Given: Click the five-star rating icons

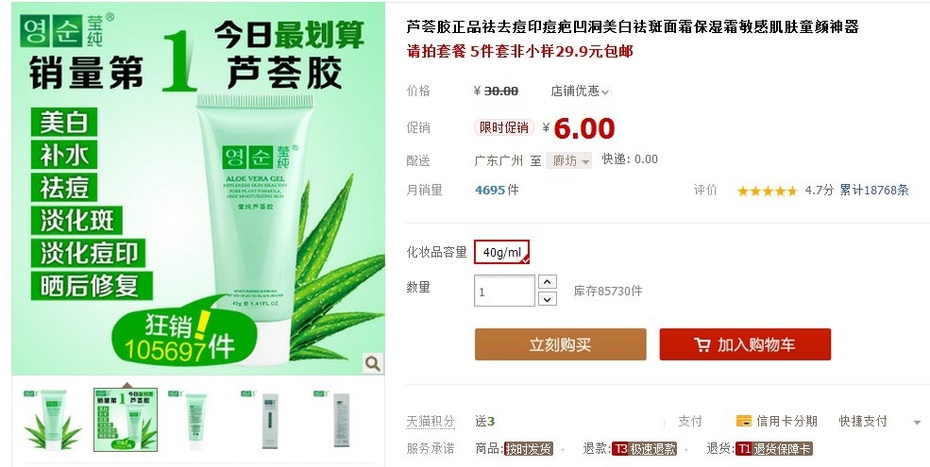Looking at the screenshot, I should [x=767, y=191].
